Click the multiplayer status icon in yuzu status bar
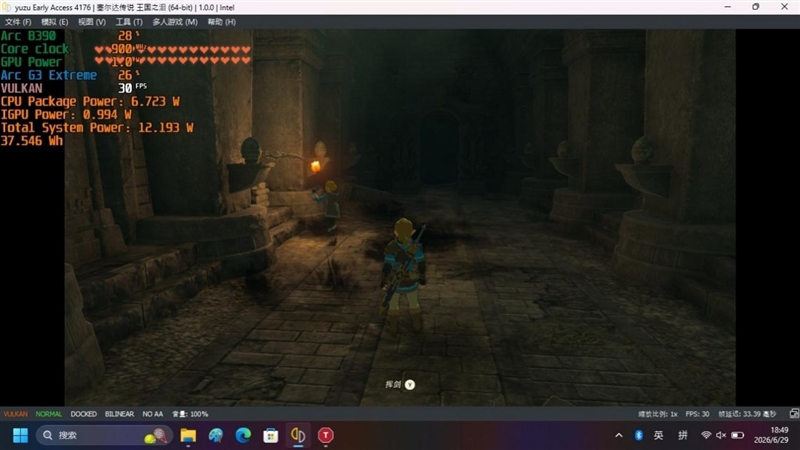The image size is (800, 450). click(x=794, y=414)
